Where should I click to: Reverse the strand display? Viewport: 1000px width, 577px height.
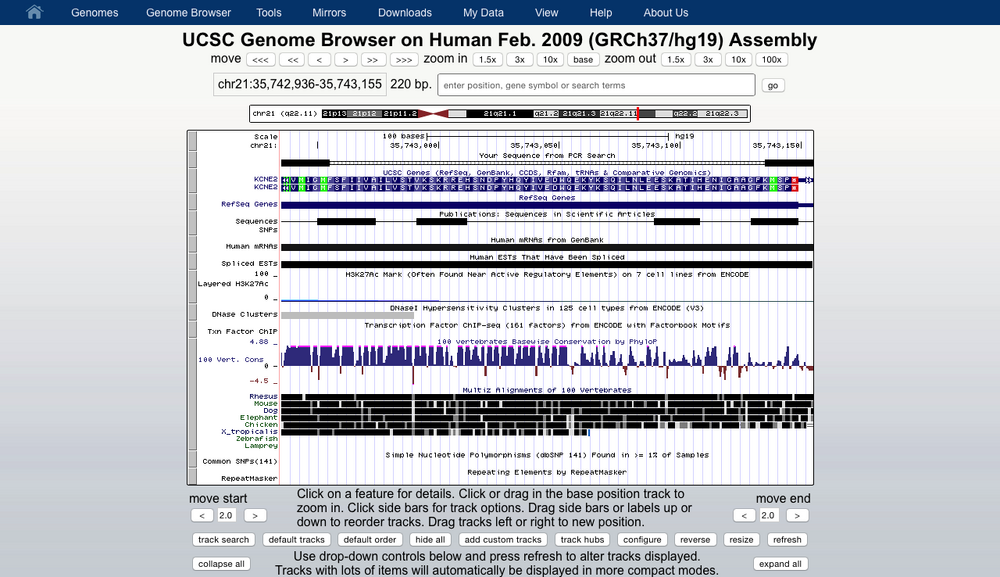point(694,540)
